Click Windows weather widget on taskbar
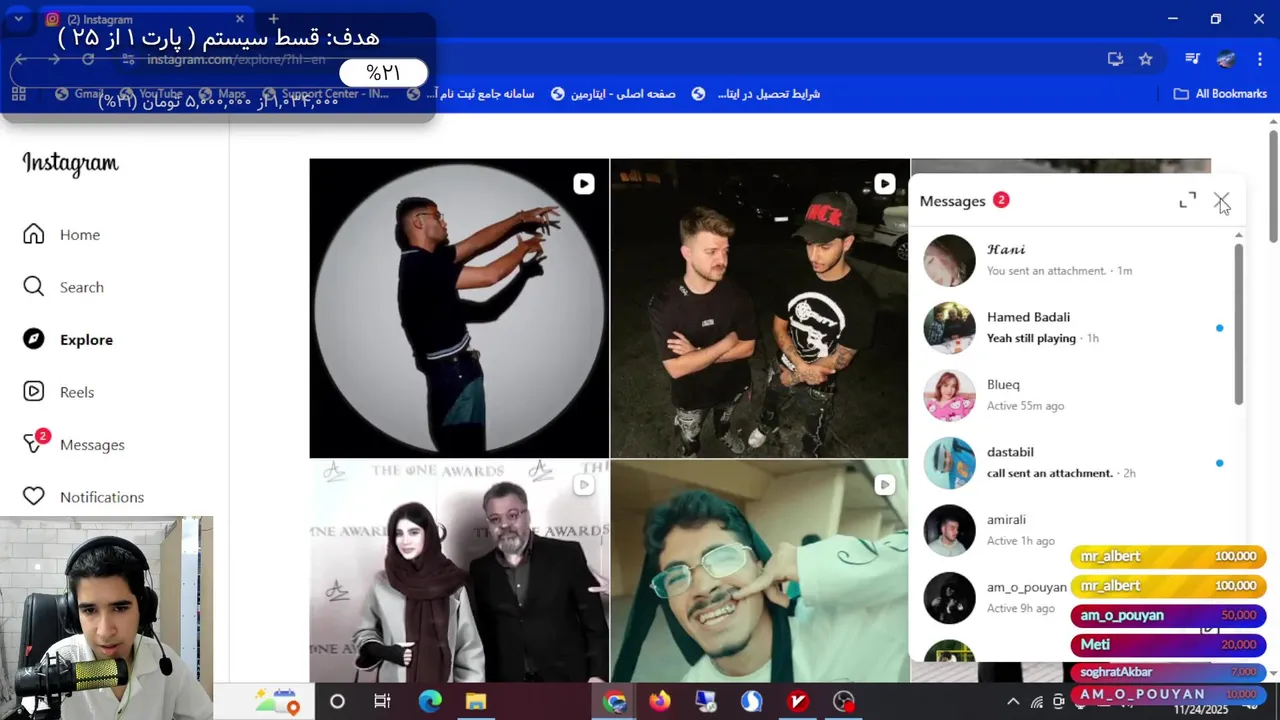The image size is (1280, 720). (x=276, y=701)
